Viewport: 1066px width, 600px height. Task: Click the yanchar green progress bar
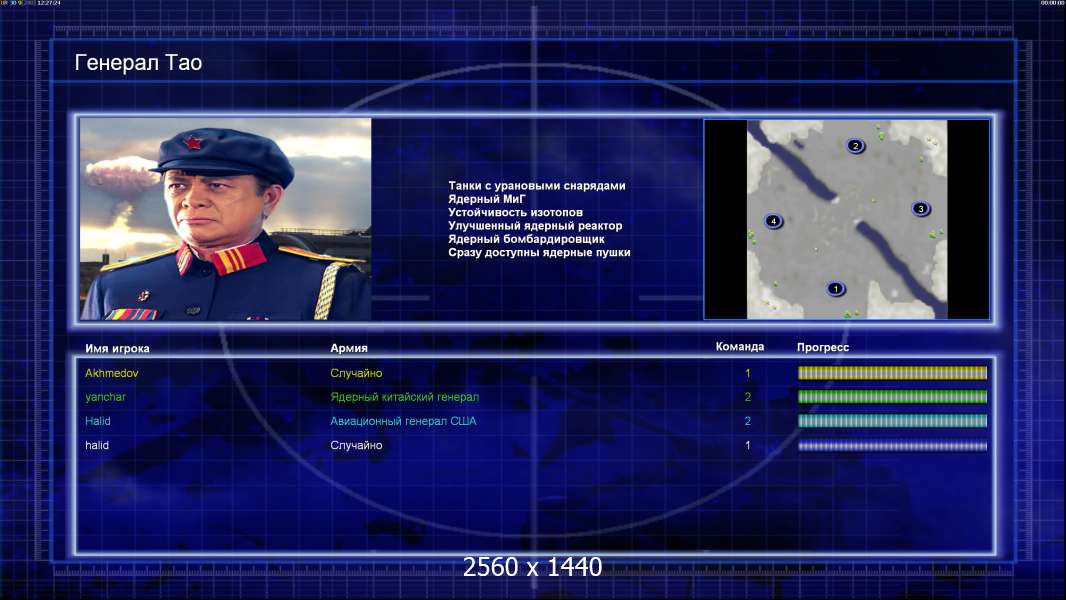click(x=892, y=397)
